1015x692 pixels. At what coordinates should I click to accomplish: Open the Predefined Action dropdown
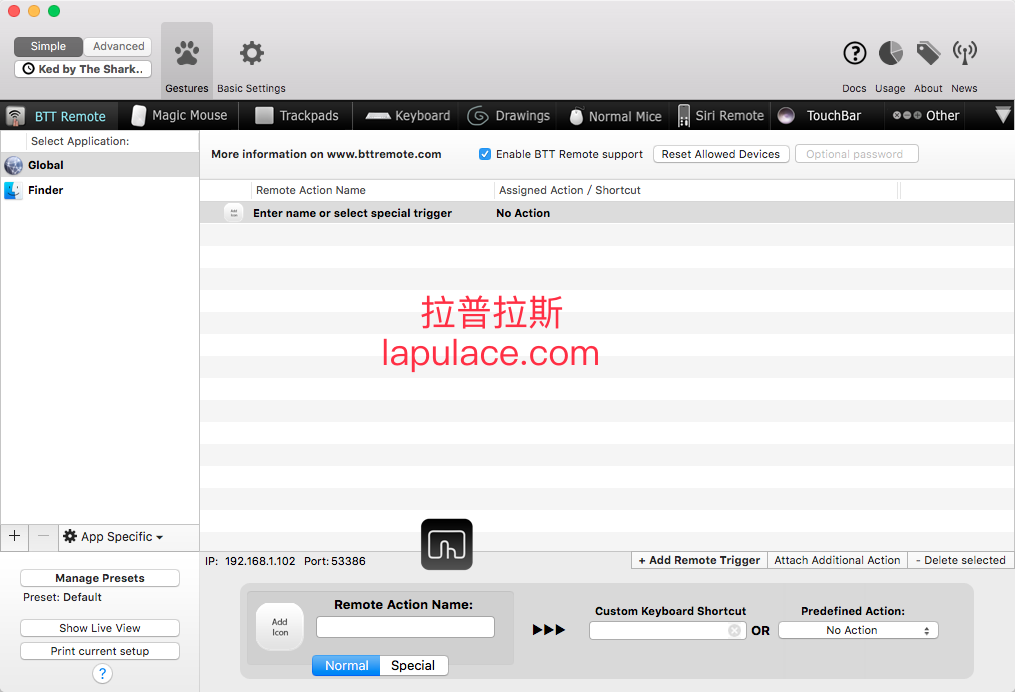[x=858, y=631]
